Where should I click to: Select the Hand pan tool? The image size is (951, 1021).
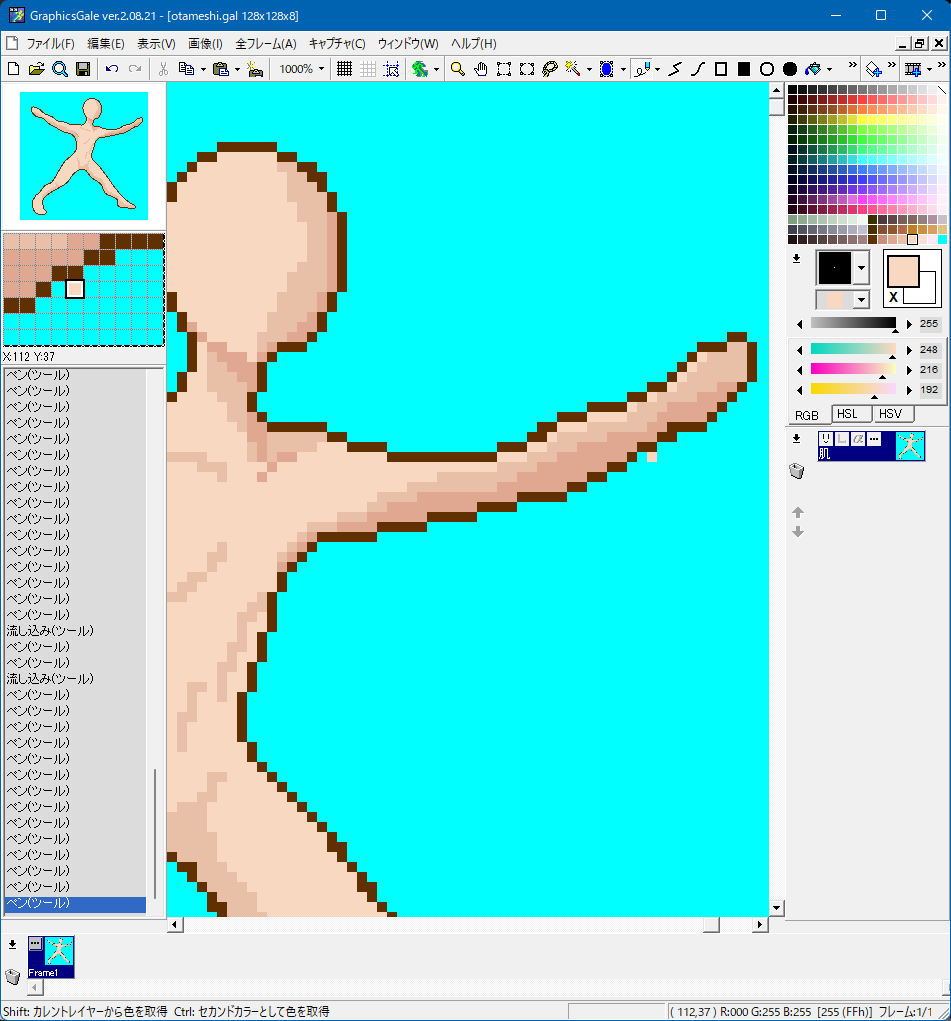480,69
